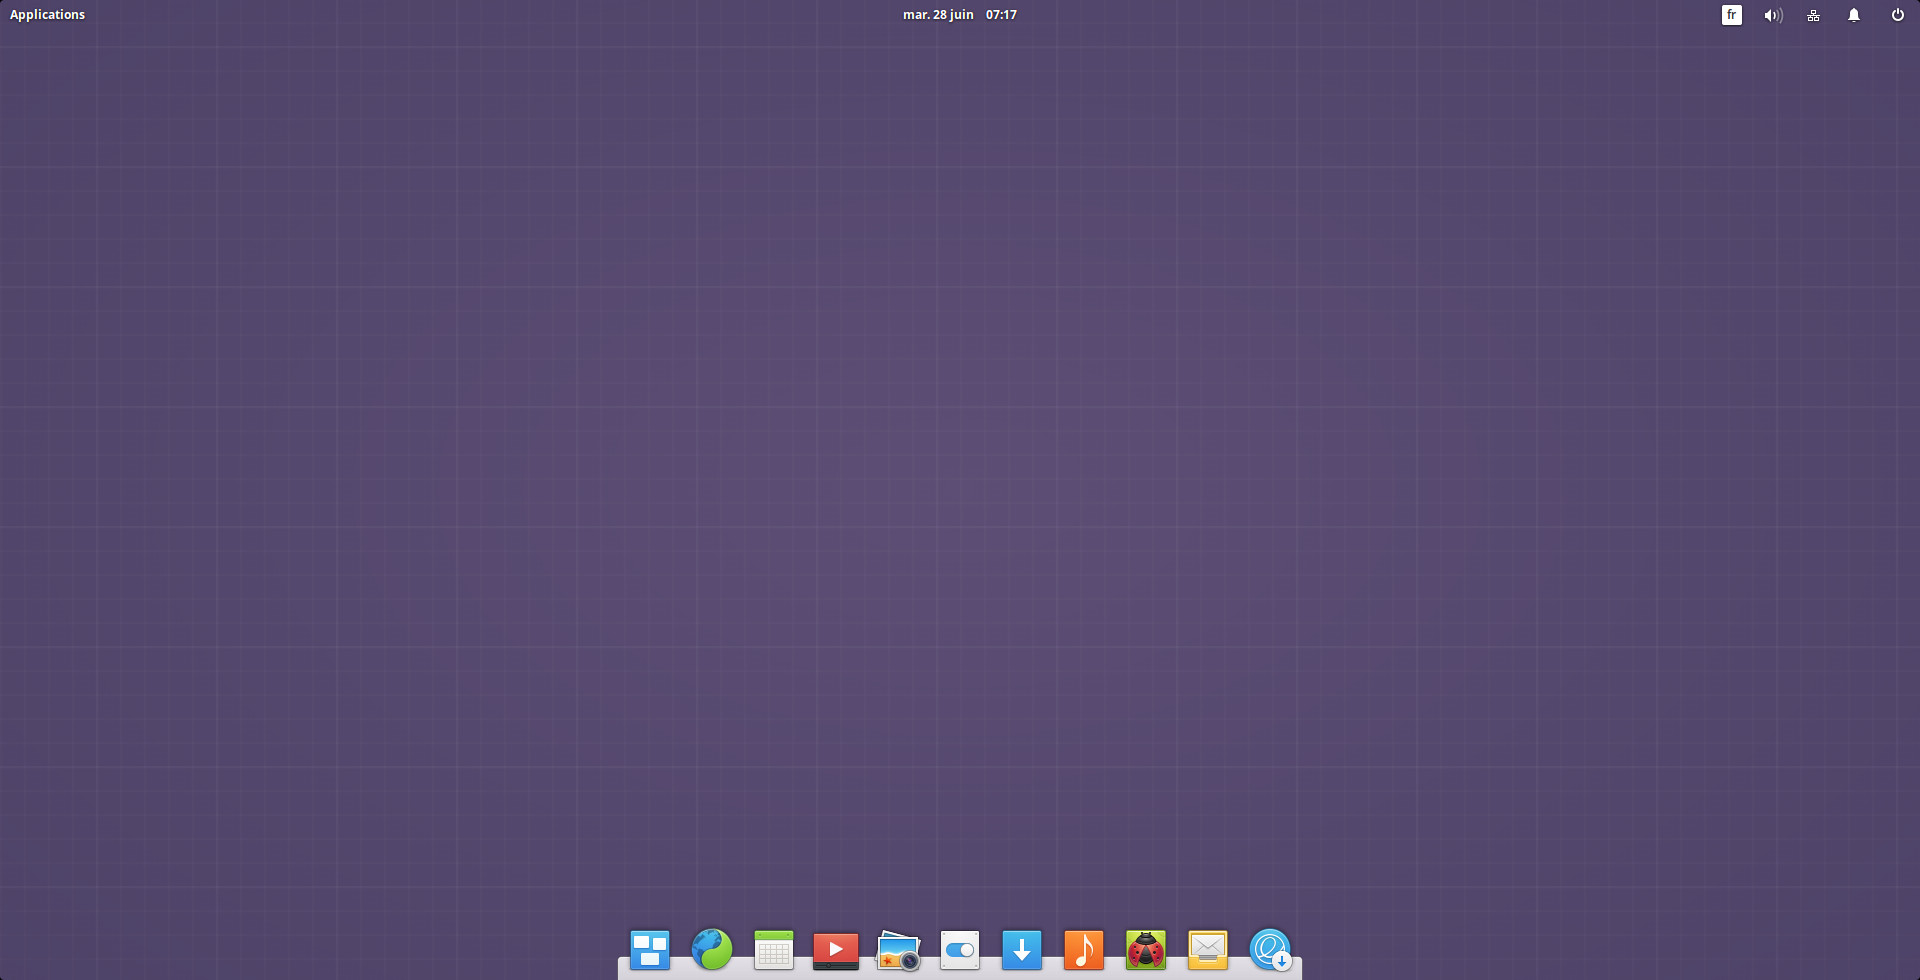Image resolution: width=1920 pixels, height=980 pixels.
Task: Open the Photos app in dock
Action: pos(898,951)
